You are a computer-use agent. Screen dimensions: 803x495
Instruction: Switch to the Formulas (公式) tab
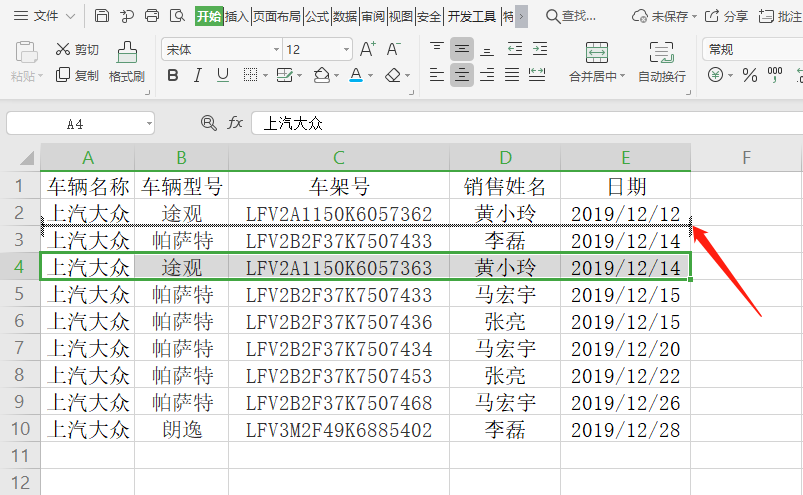(x=317, y=16)
